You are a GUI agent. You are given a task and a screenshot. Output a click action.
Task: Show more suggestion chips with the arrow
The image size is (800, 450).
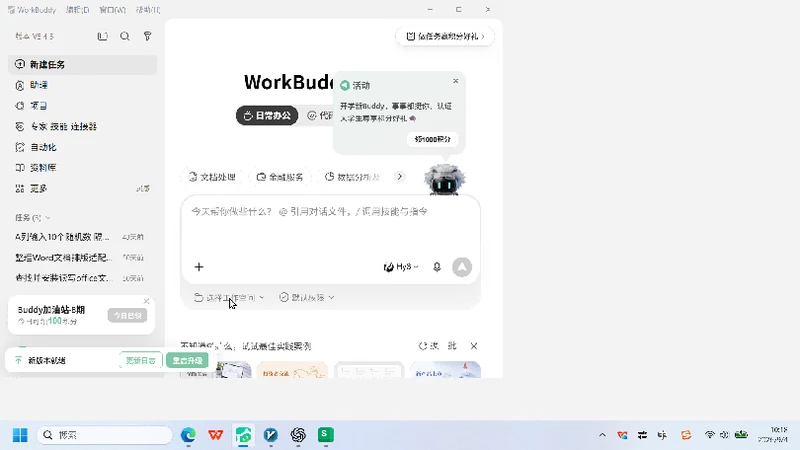[x=399, y=177]
